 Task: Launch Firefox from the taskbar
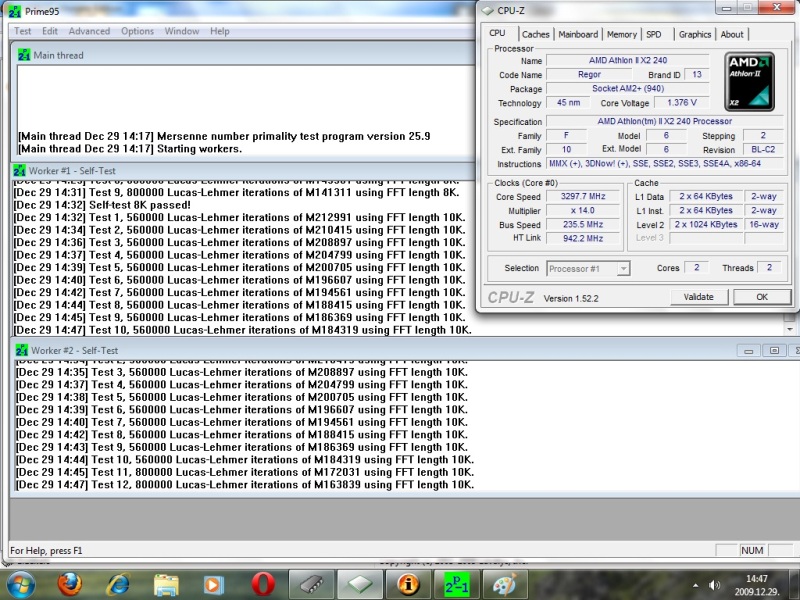coord(69,585)
